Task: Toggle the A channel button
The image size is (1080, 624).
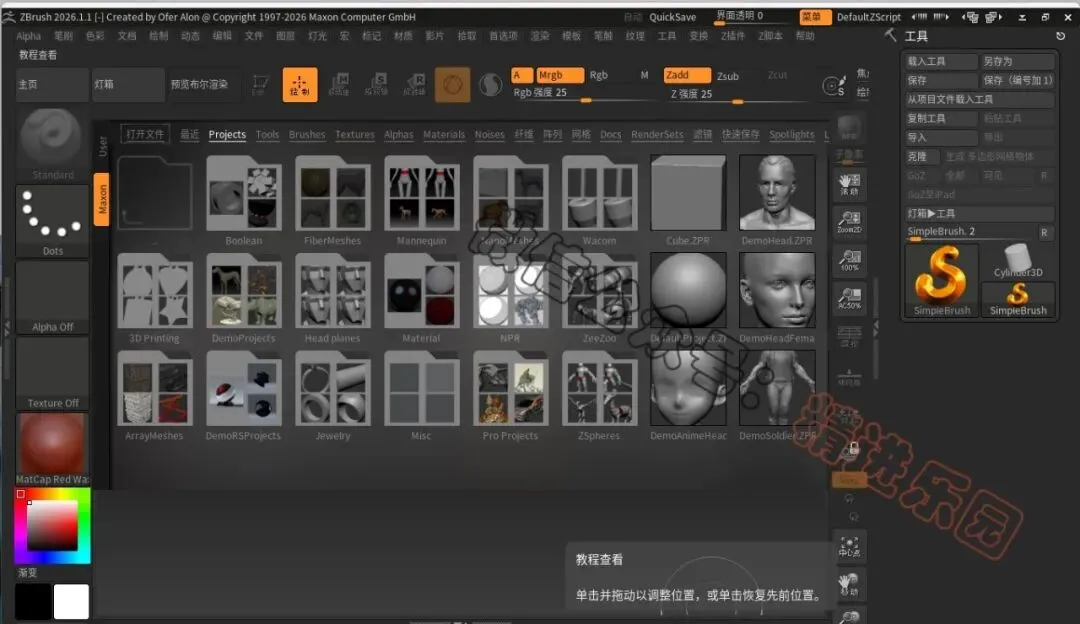Action: tap(521, 75)
